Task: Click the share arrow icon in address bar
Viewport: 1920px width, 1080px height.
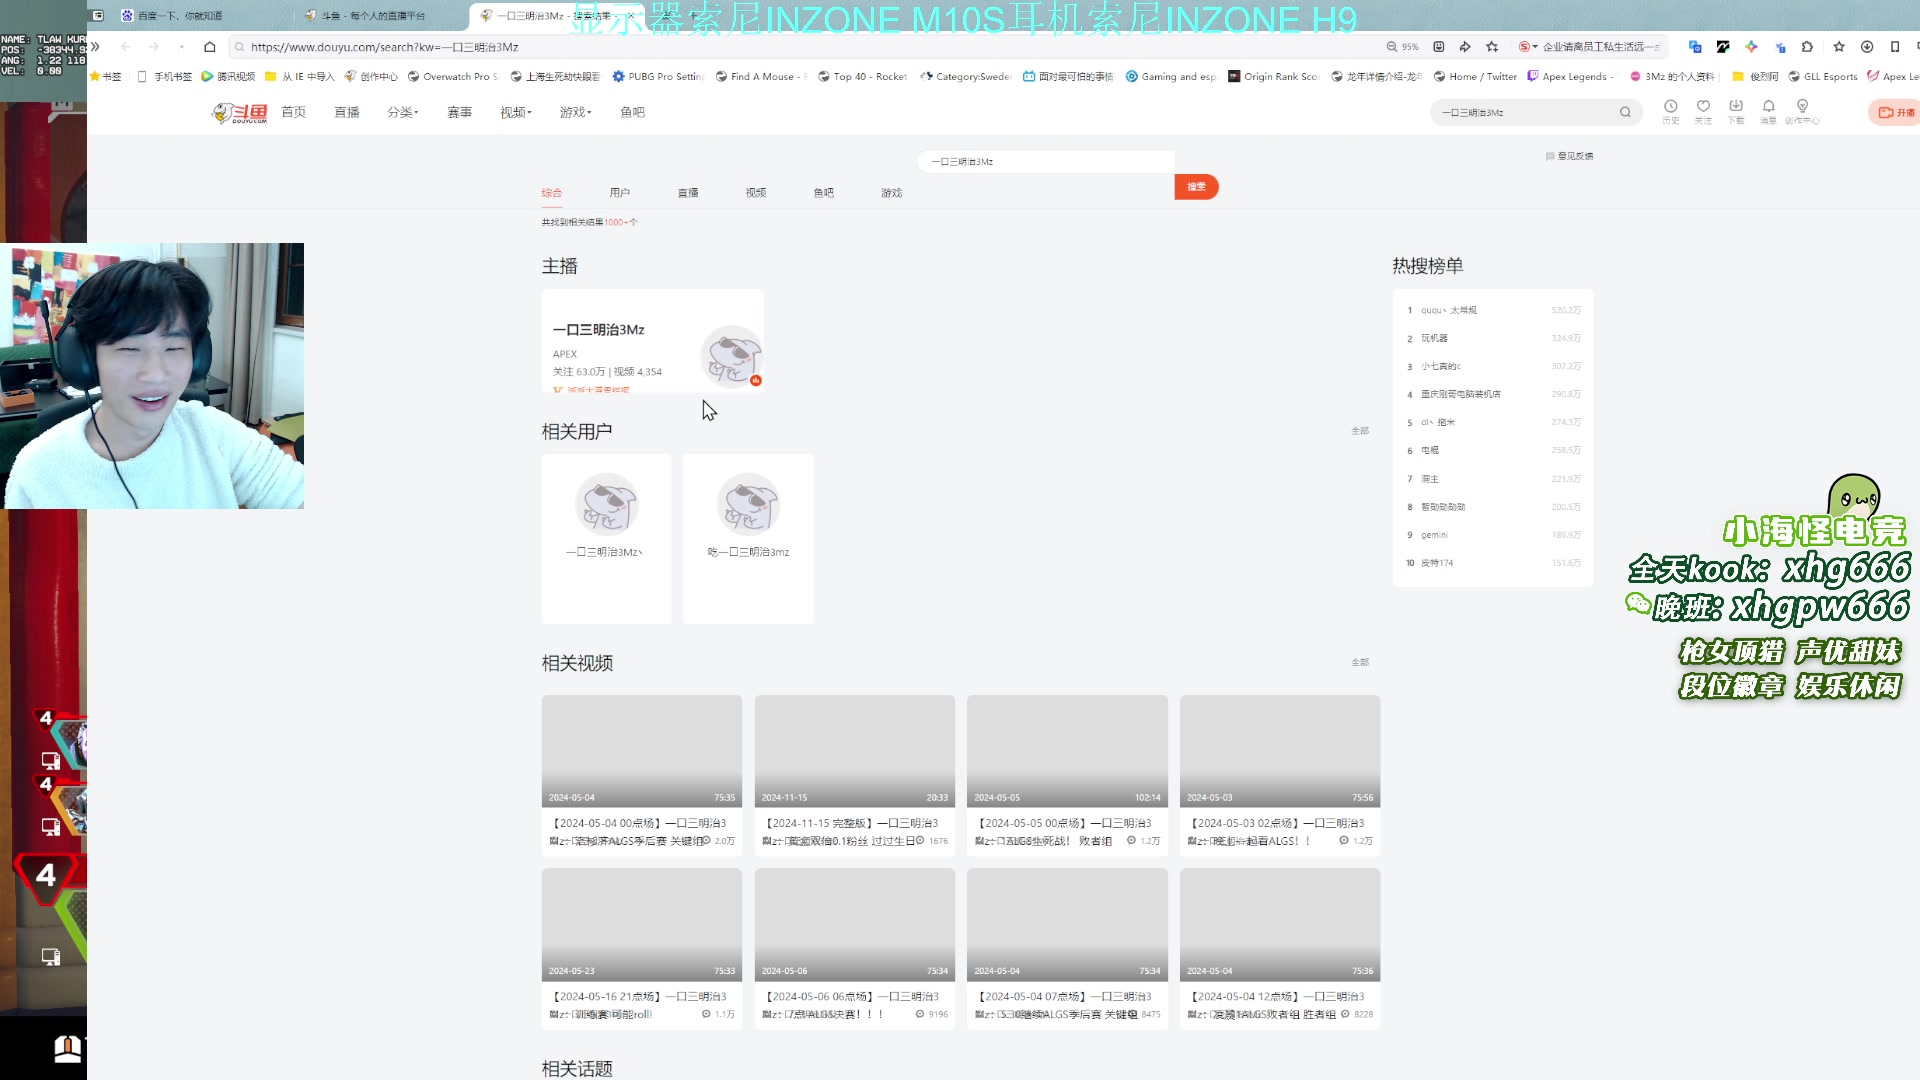Action: pos(1465,47)
